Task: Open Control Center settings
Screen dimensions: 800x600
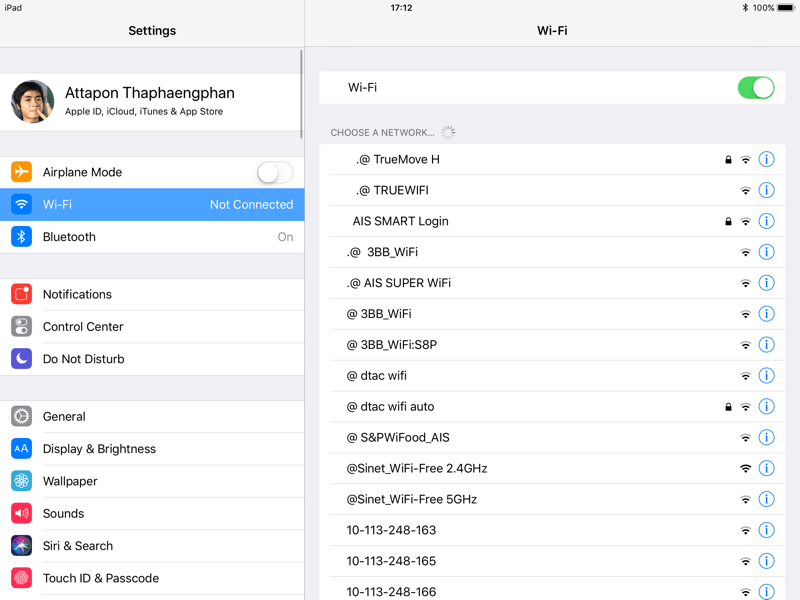Action: 152,327
